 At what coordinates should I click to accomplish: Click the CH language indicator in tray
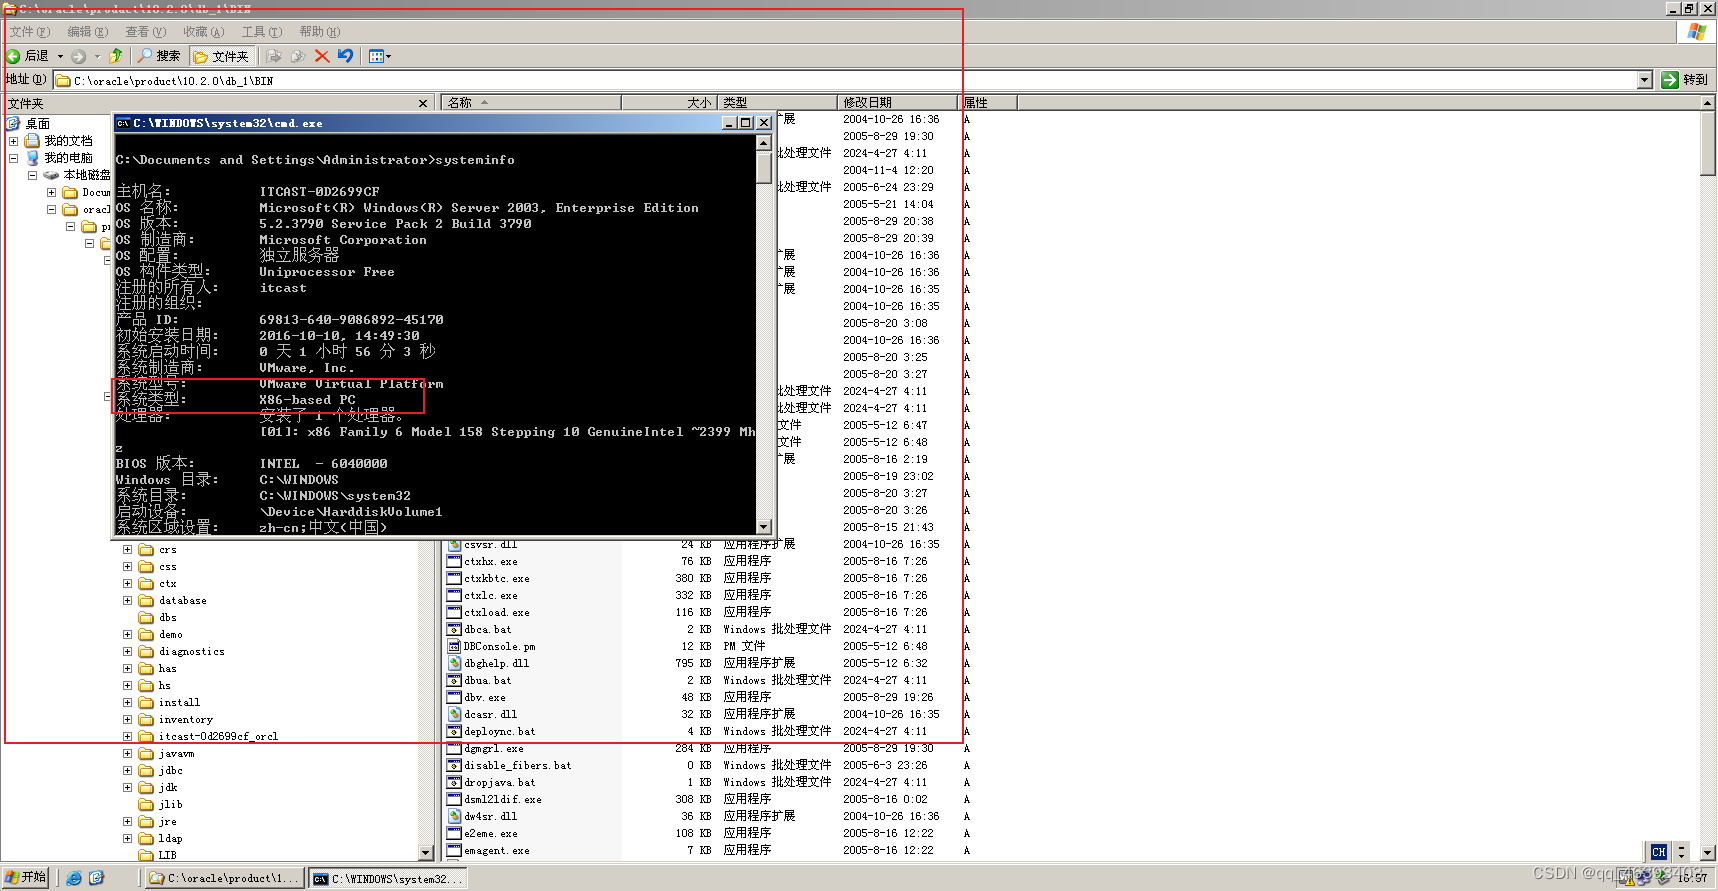pos(1659,852)
